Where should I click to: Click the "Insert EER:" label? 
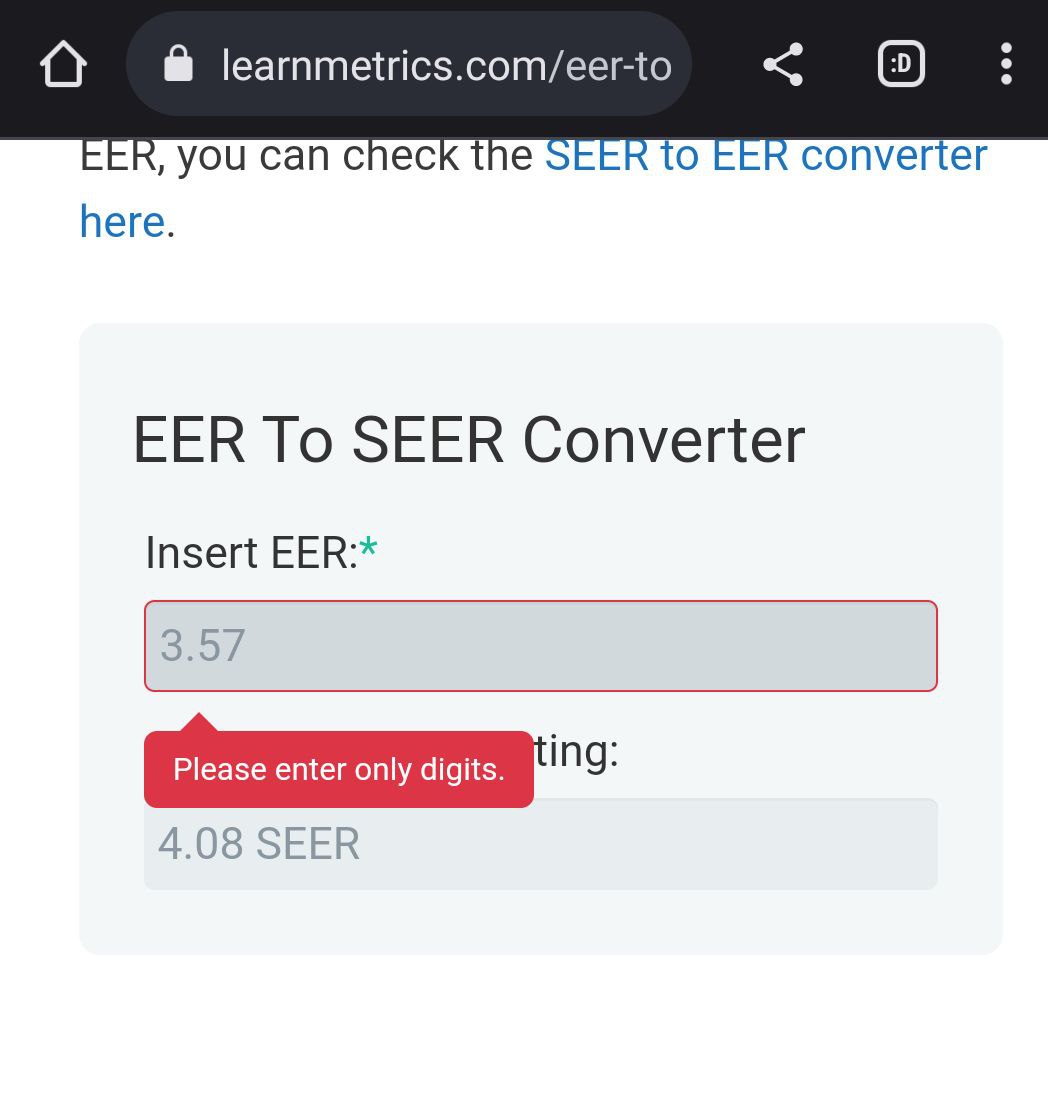pyautogui.click(x=251, y=553)
